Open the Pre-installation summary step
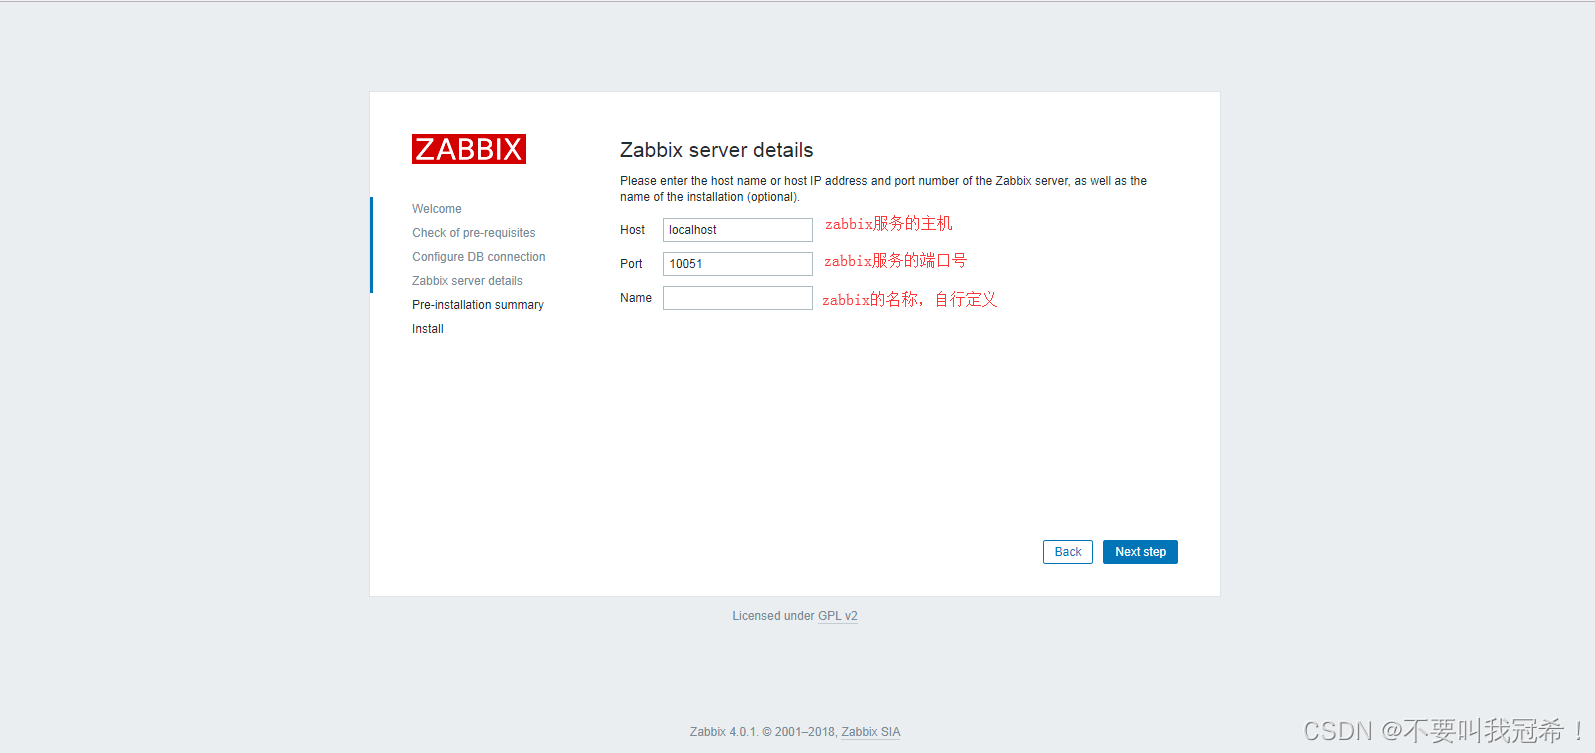 click(478, 305)
